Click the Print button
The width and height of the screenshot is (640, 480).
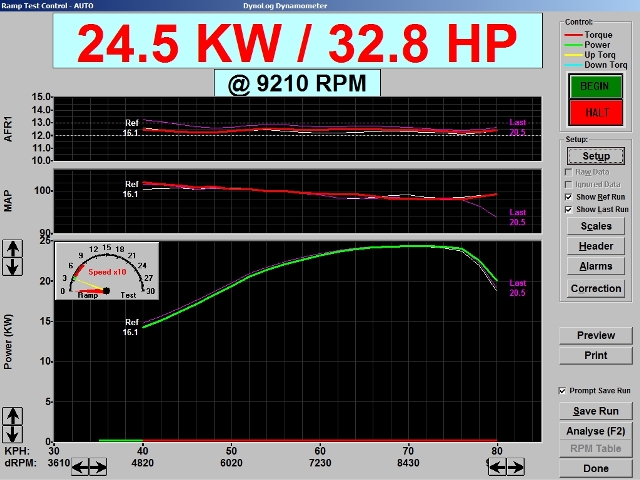(596, 356)
